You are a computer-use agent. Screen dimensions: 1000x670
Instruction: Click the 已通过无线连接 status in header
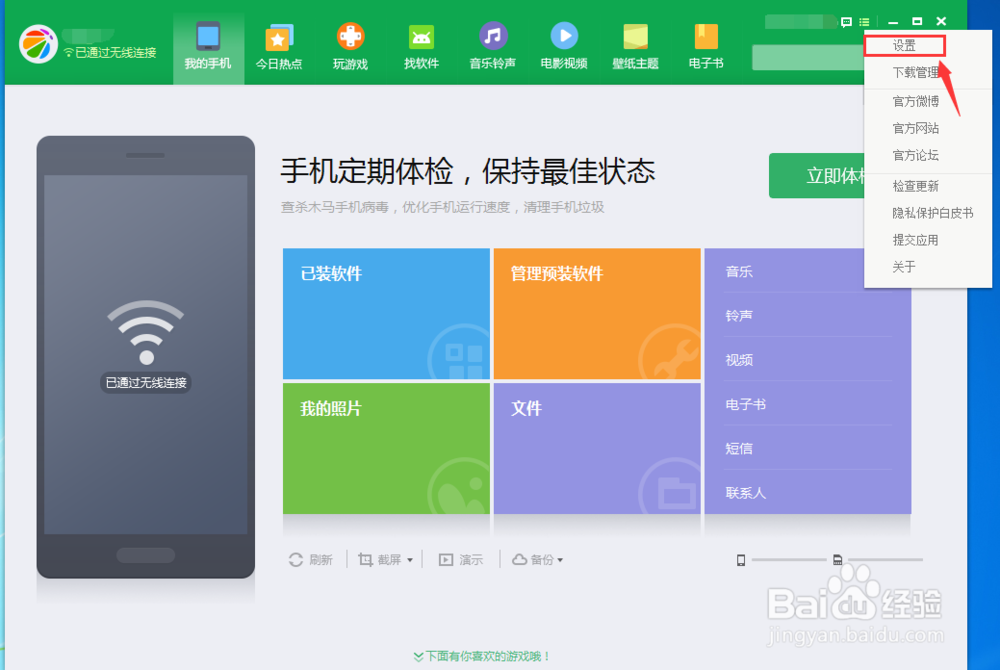[110, 52]
